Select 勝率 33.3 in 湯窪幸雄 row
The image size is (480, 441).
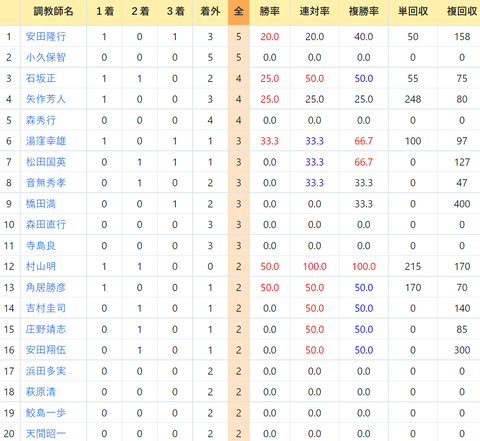coord(270,141)
